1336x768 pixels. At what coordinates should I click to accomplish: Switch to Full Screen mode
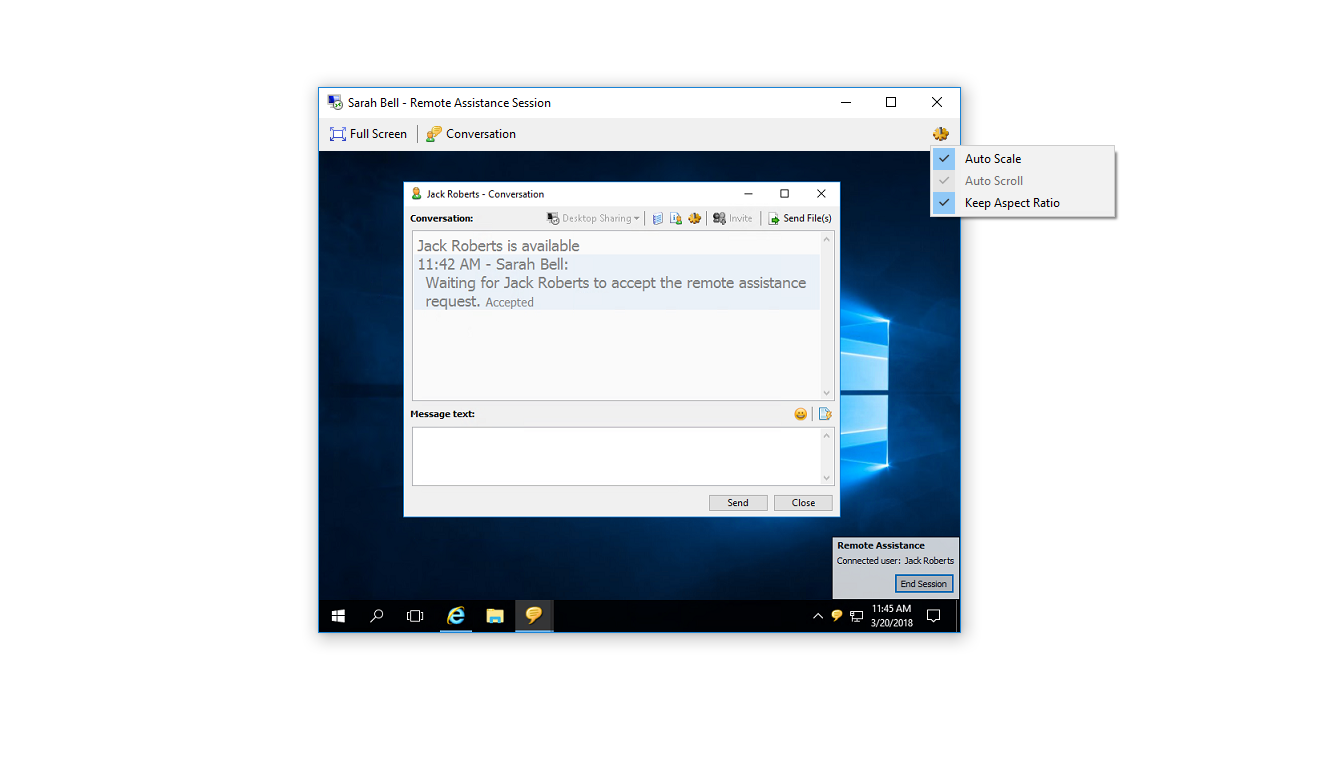pyautogui.click(x=368, y=133)
